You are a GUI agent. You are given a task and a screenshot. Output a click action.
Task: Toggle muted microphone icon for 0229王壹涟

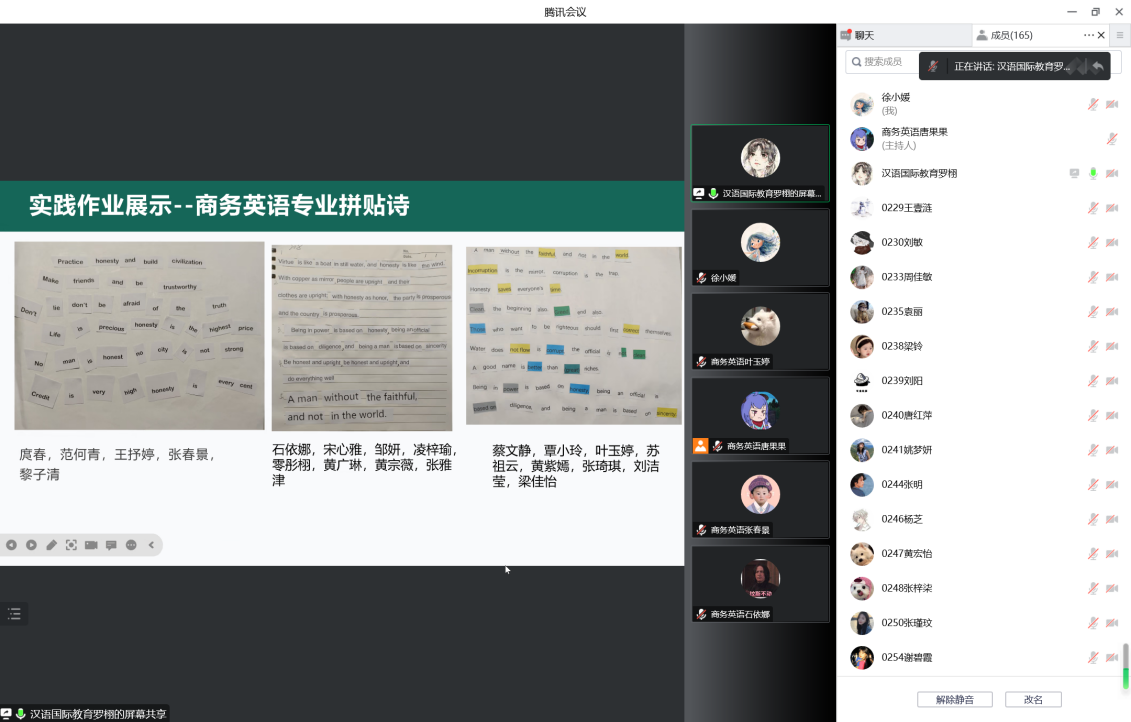click(x=1093, y=208)
